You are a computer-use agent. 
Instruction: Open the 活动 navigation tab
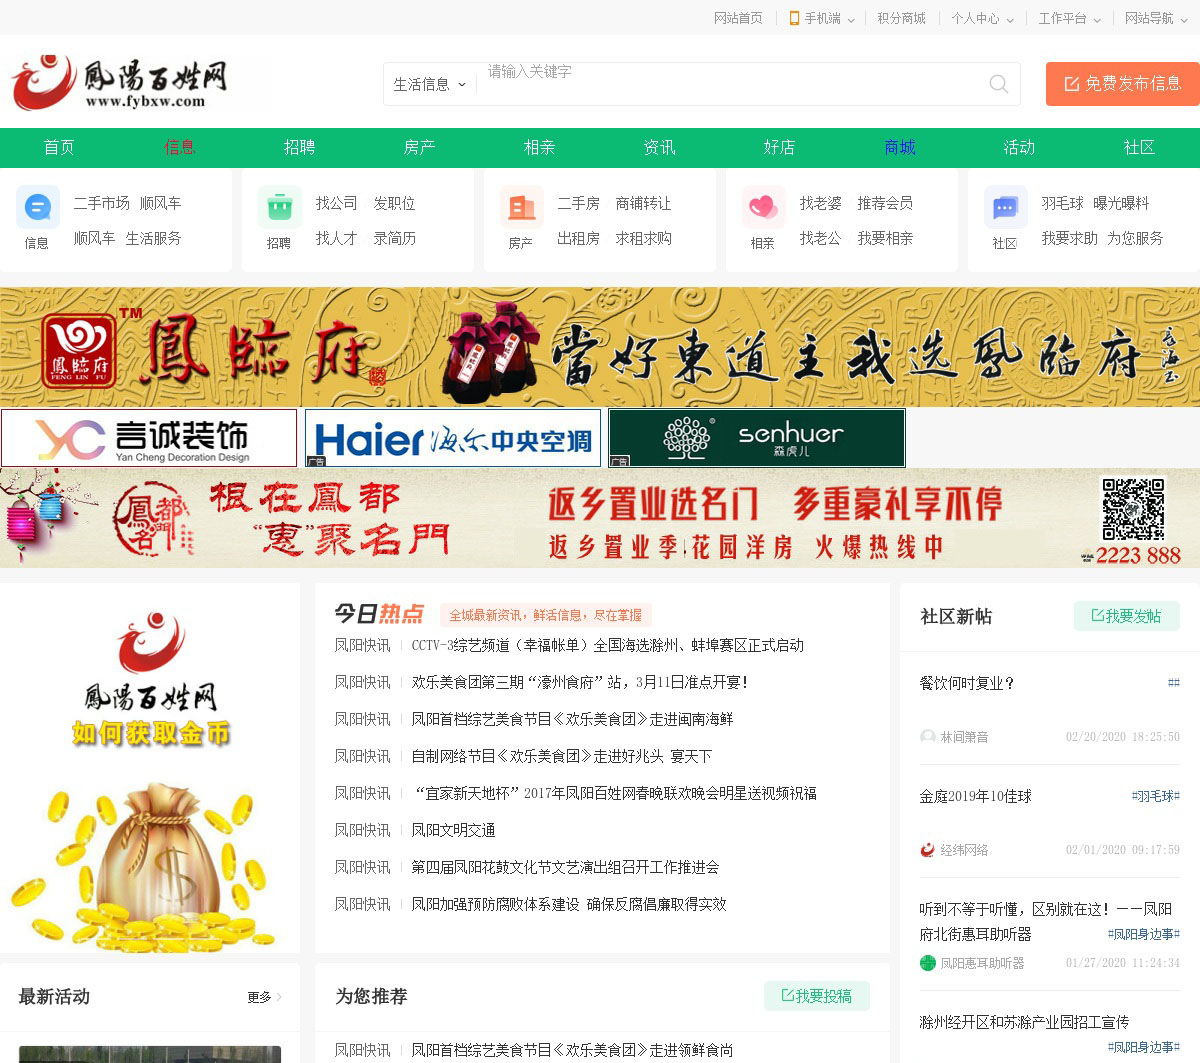(1019, 147)
